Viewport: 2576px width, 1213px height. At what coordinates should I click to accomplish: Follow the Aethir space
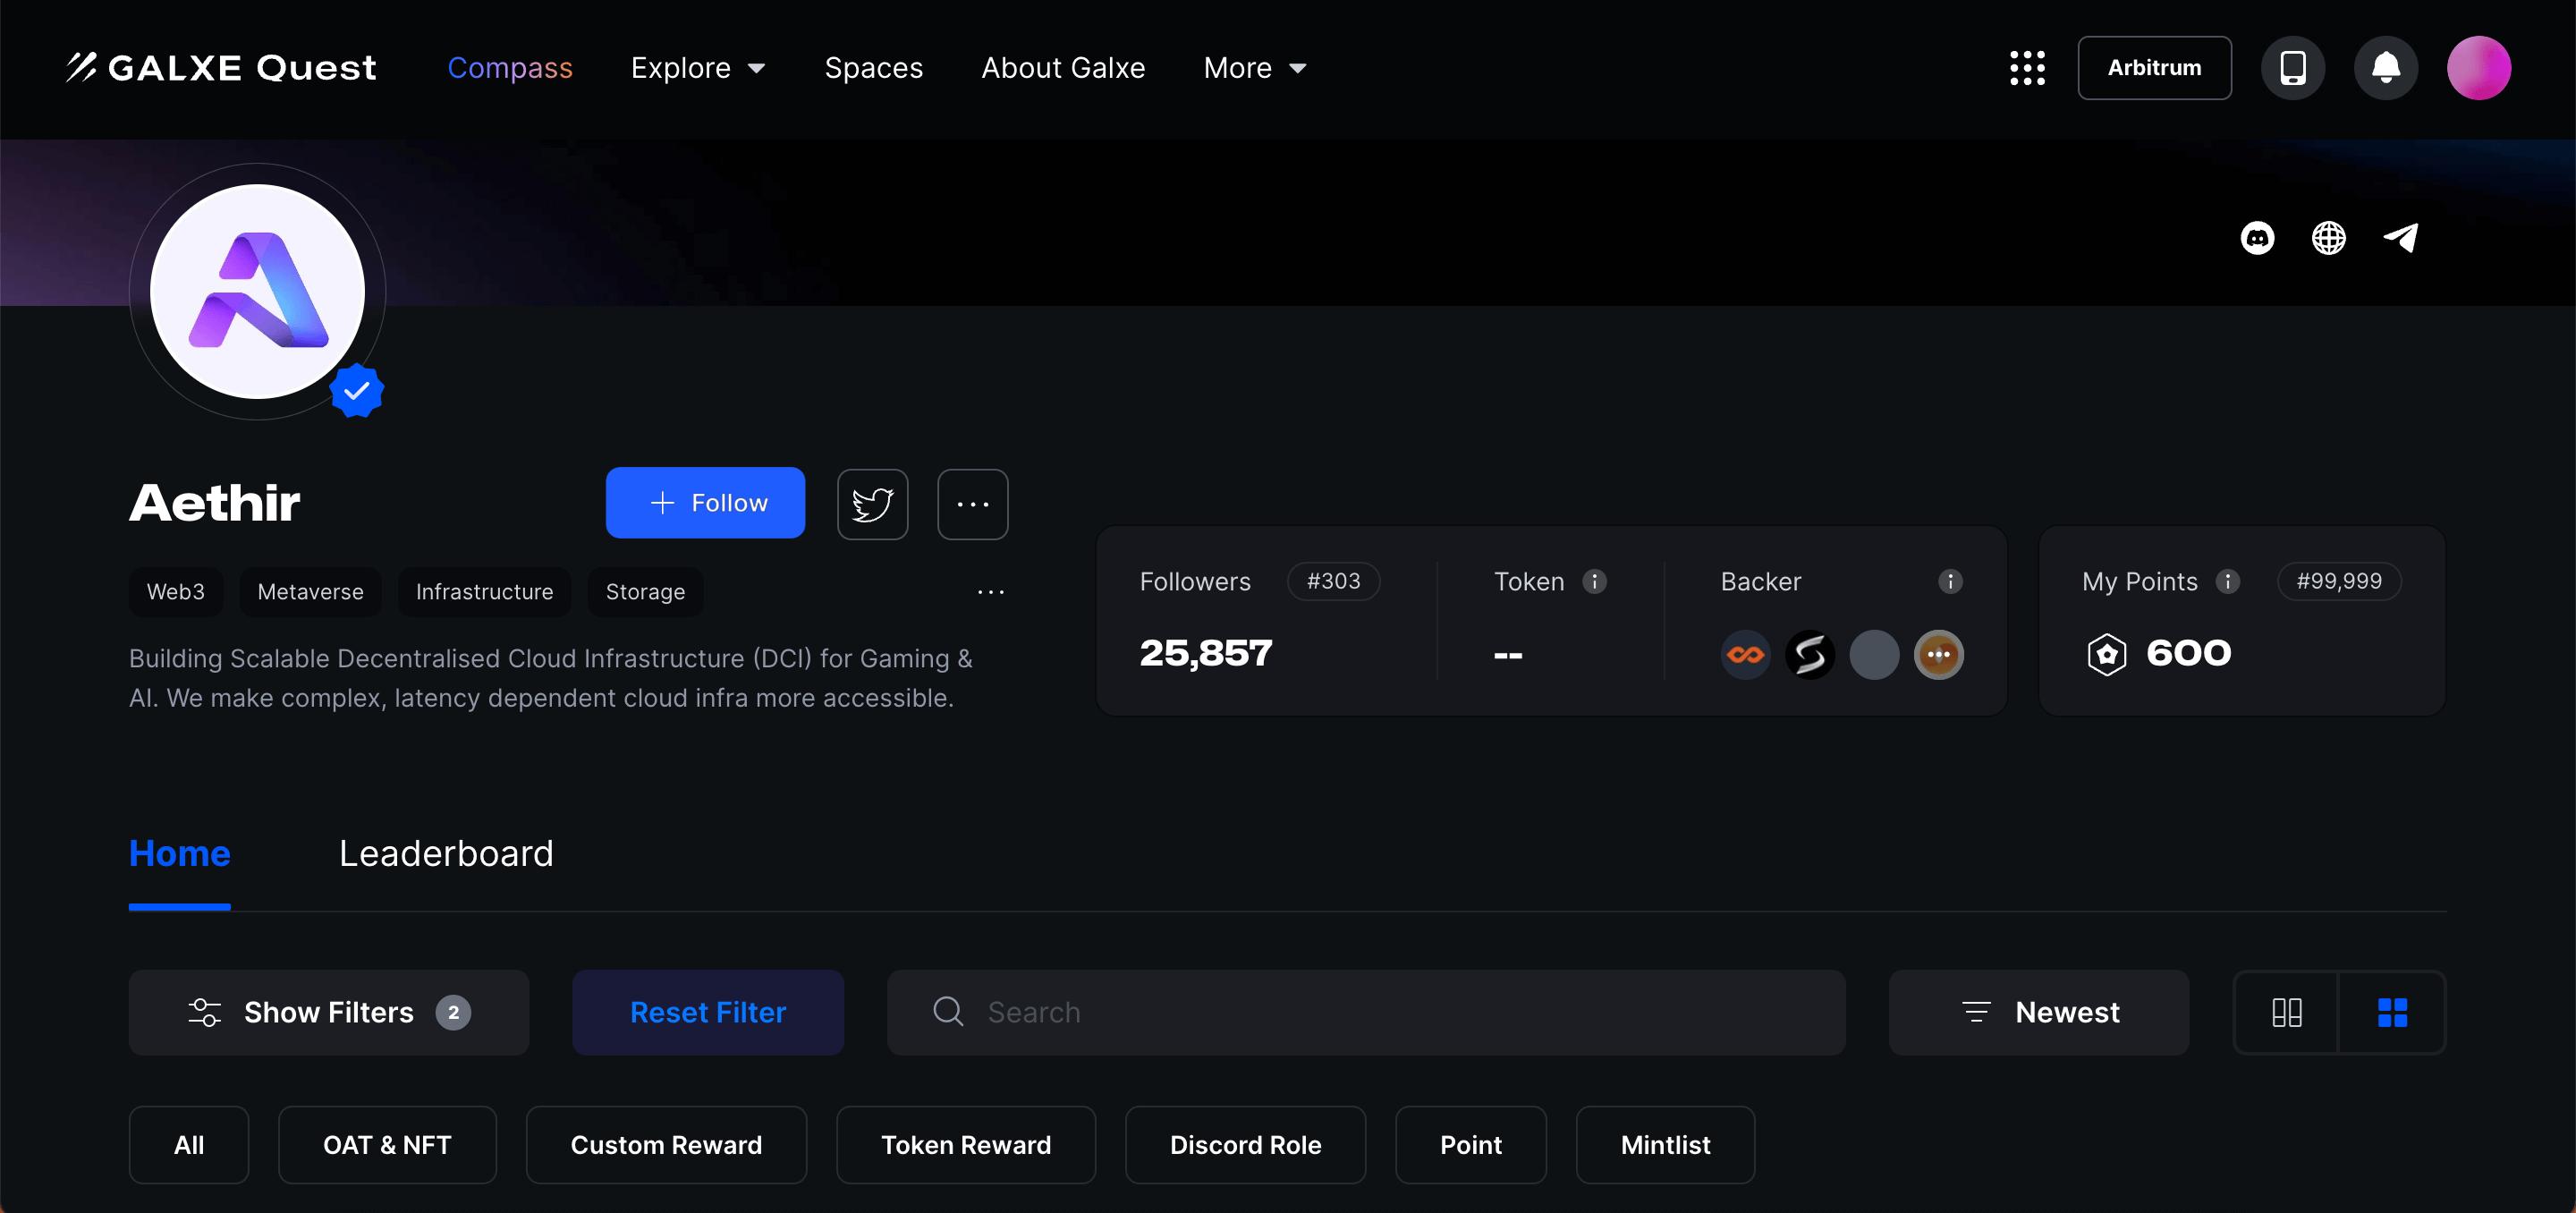click(705, 503)
